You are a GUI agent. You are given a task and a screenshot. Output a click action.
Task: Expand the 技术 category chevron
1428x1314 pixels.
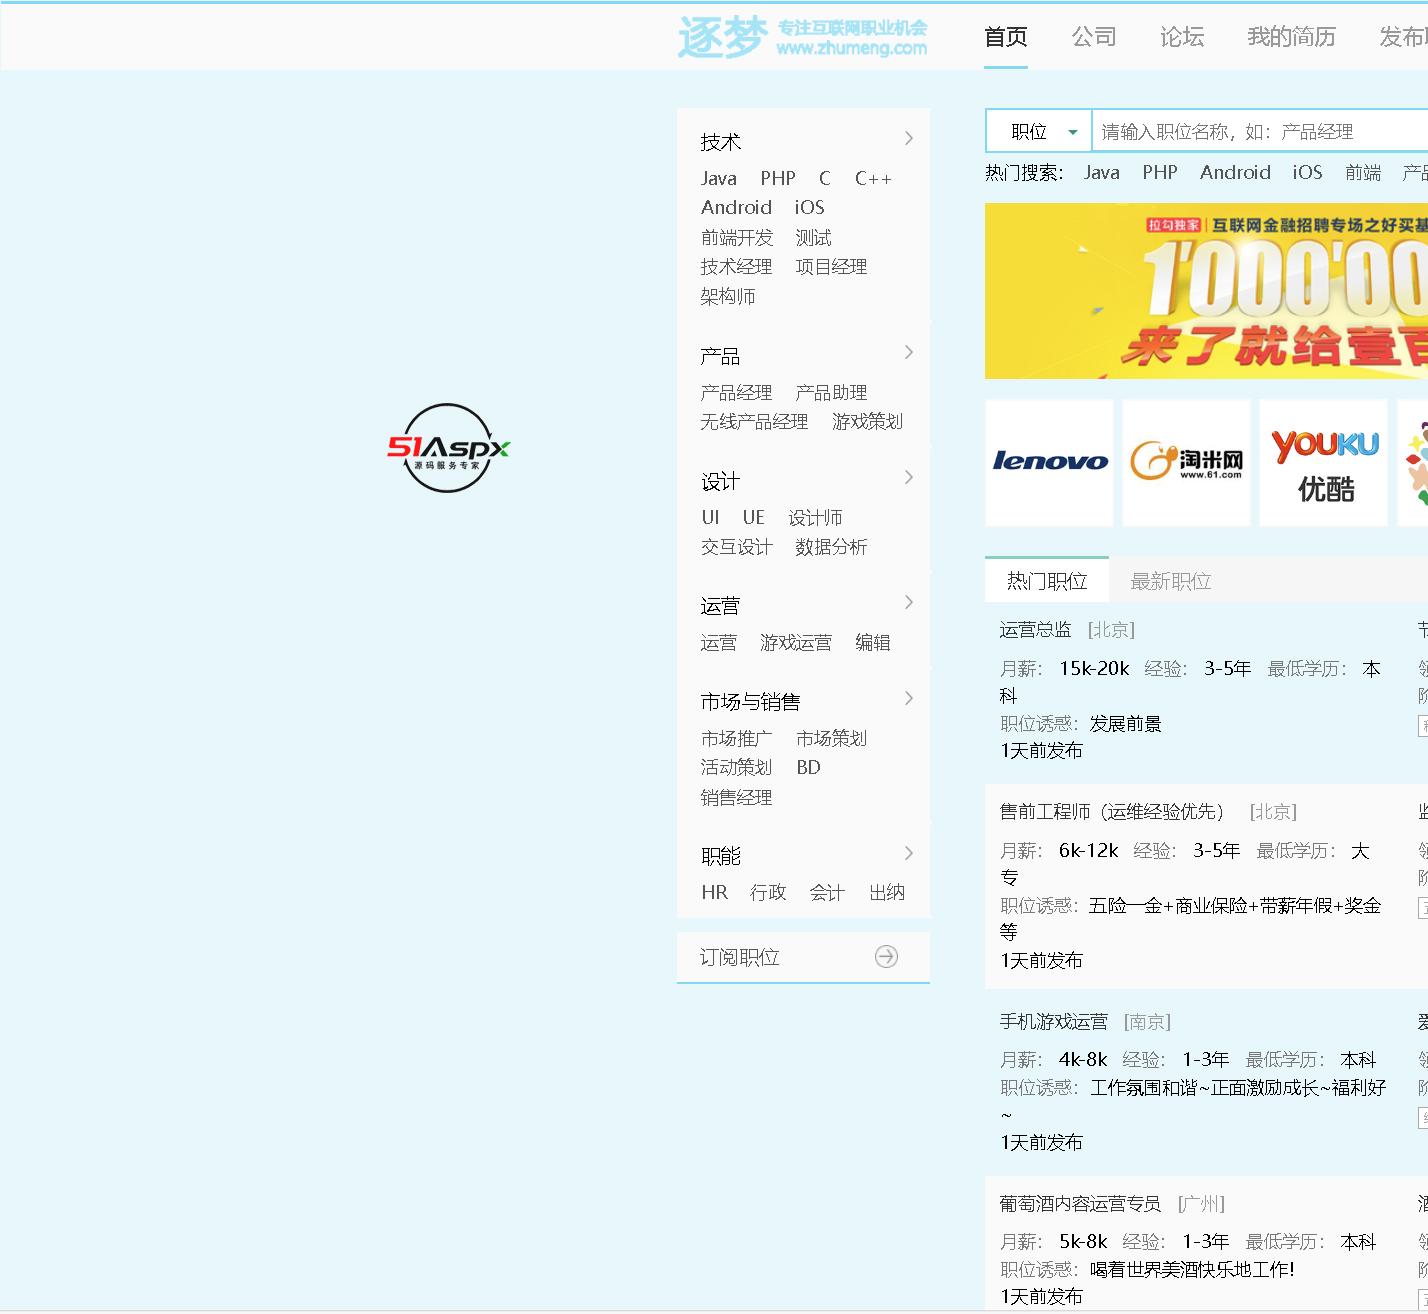(x=908, y=139)
